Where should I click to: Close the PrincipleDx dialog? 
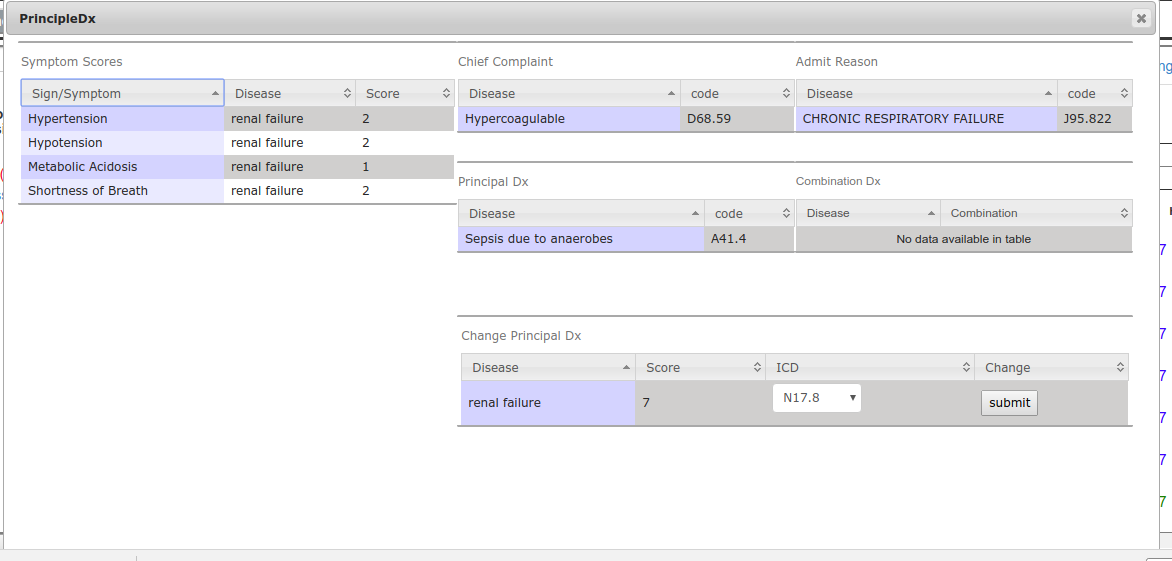tap(1140, 18)
